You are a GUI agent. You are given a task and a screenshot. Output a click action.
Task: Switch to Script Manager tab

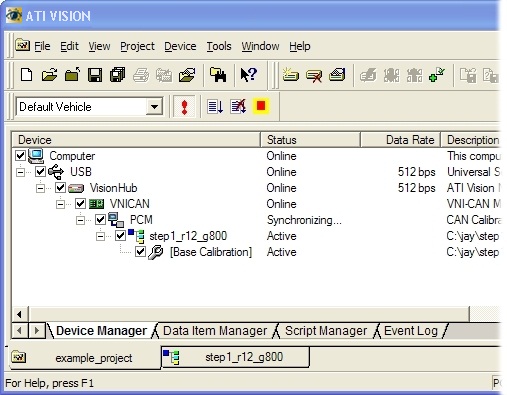pos(326,331)
